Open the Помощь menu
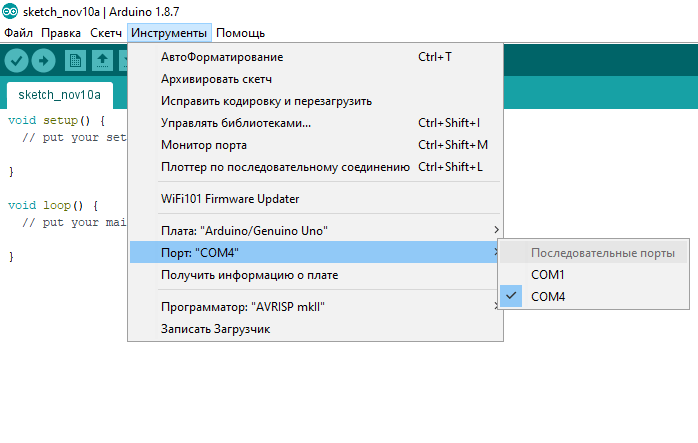This screenshot has height=443, width=698. click(x=240, y=33)
